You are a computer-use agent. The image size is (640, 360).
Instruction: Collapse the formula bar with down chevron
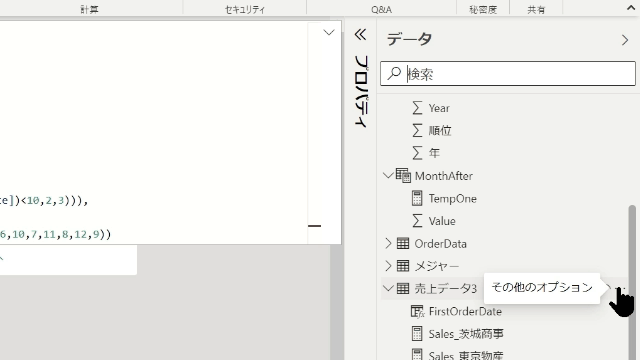tap(329, 33)
